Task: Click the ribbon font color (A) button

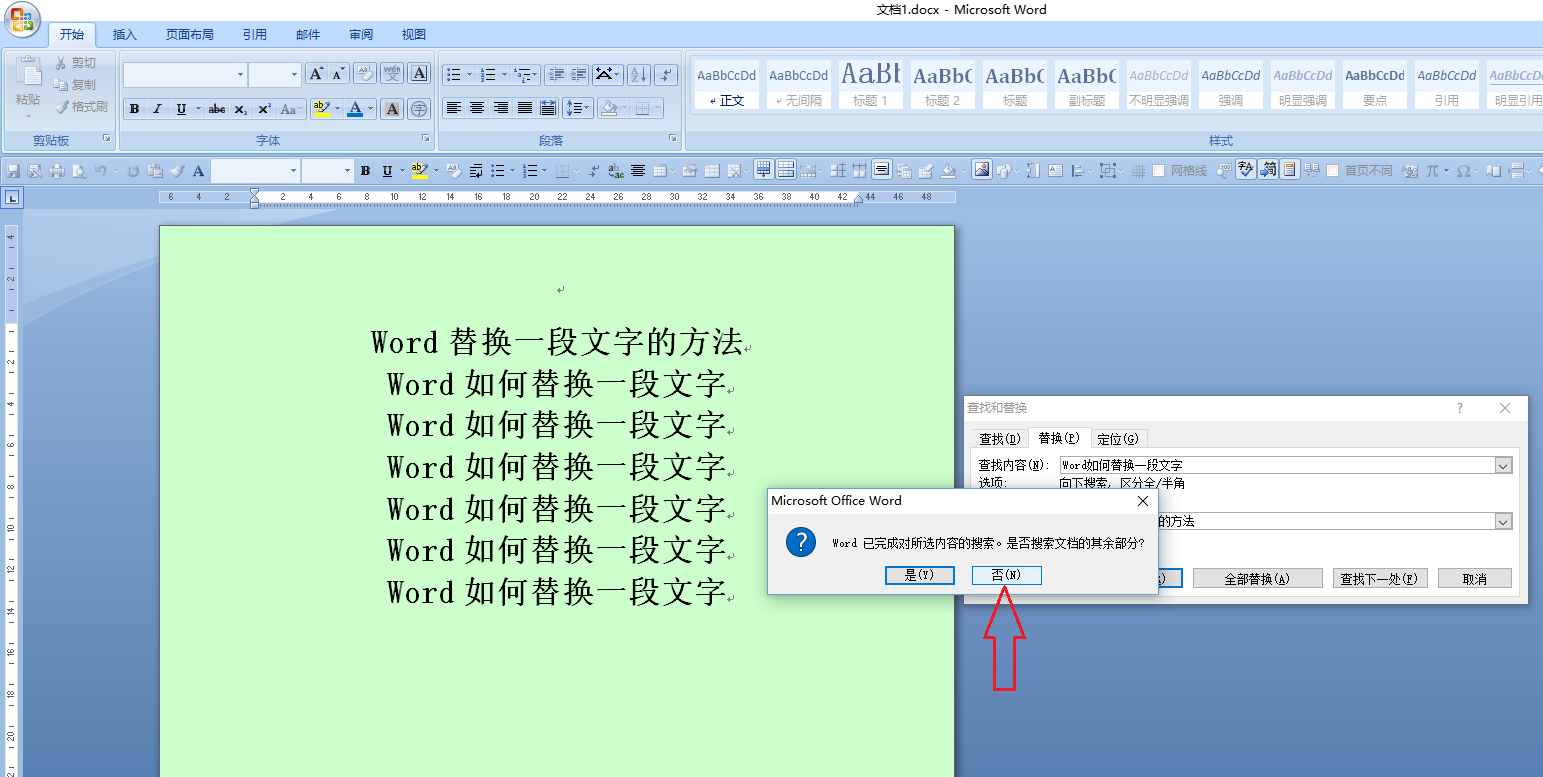Action: 354,109
